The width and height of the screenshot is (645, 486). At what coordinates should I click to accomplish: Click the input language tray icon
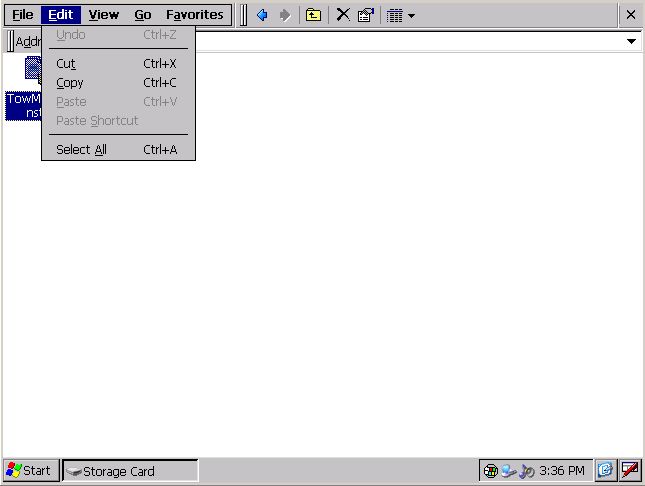(x=490, y=470)
